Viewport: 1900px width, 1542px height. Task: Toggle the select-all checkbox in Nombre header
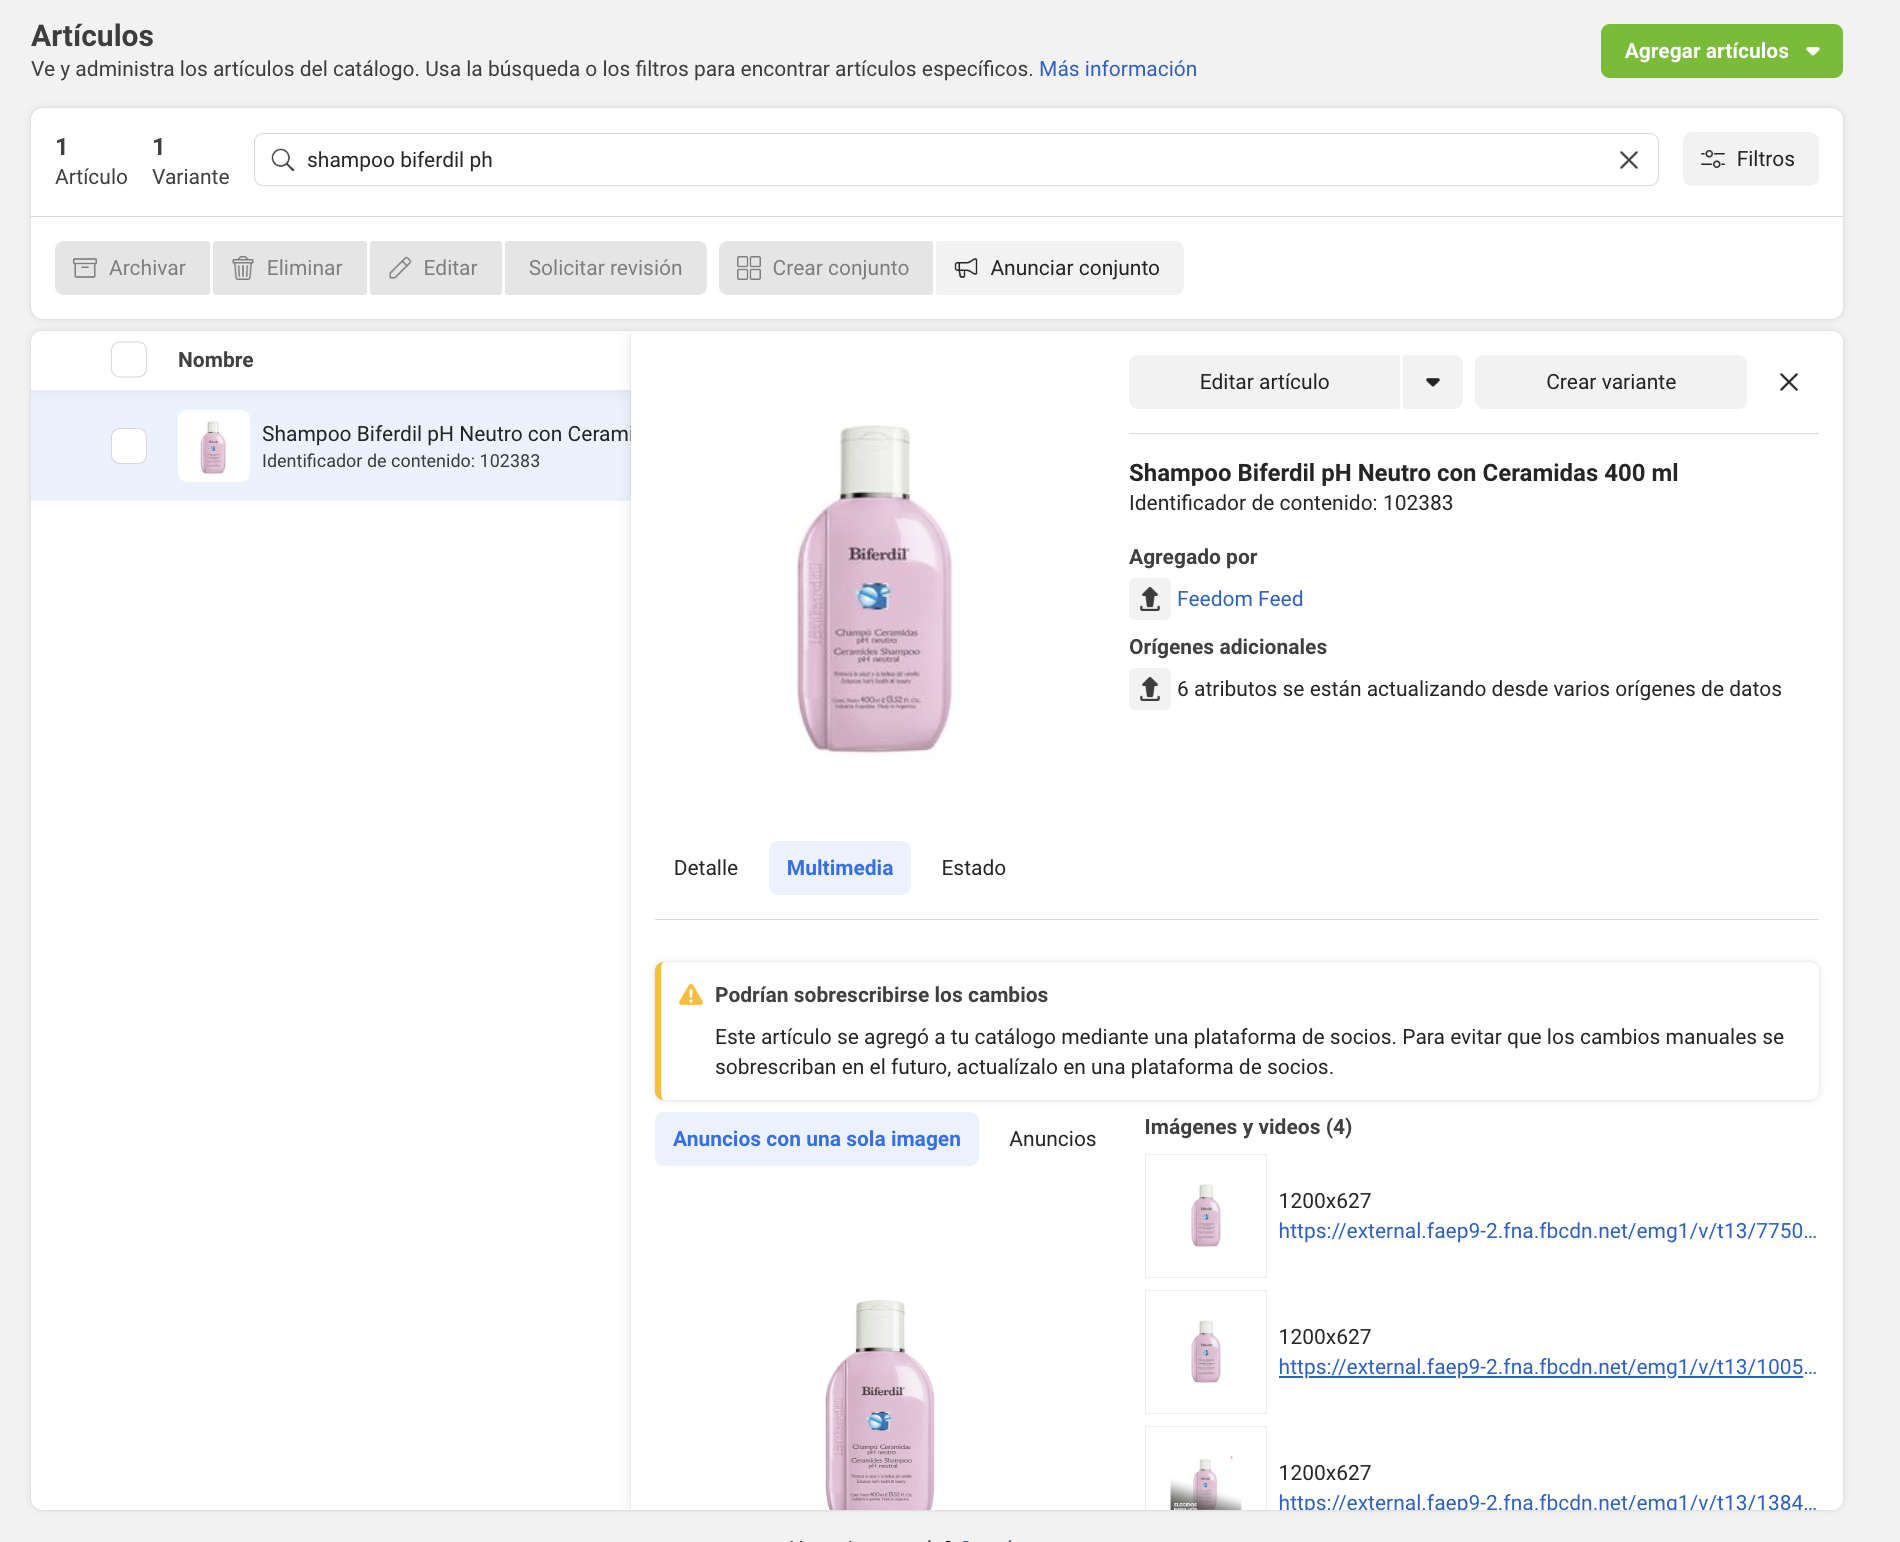[129, 360]
